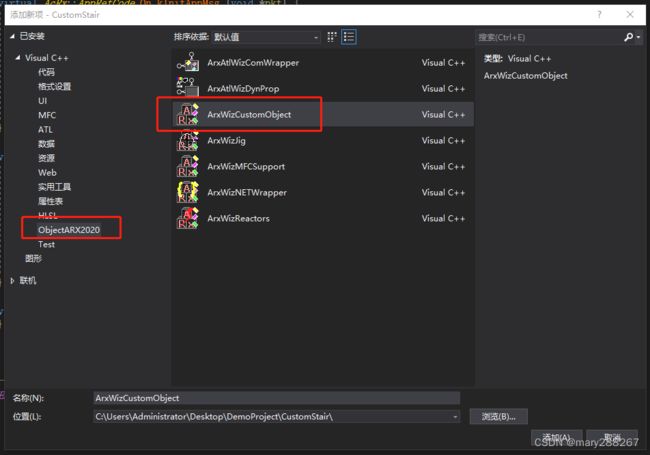Click the ArxAtlWizDynProp name text
The height and width of the screenshot is (455, 650).
pyautogui.click(x=243, y=88)
